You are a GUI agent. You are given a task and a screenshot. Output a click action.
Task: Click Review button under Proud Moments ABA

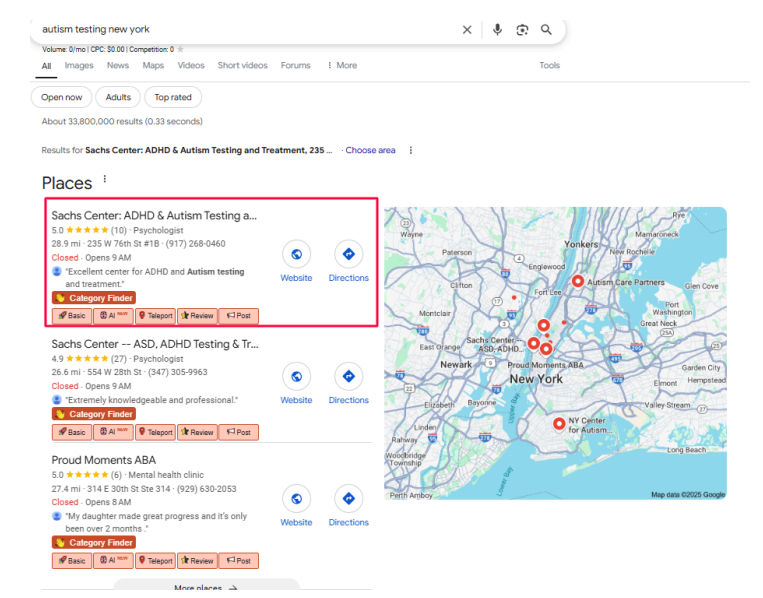[x=197, y=561]
